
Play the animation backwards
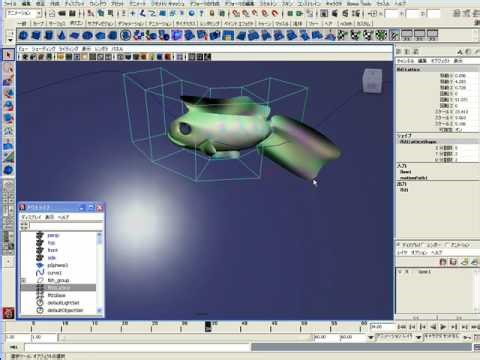pos(433,327)
